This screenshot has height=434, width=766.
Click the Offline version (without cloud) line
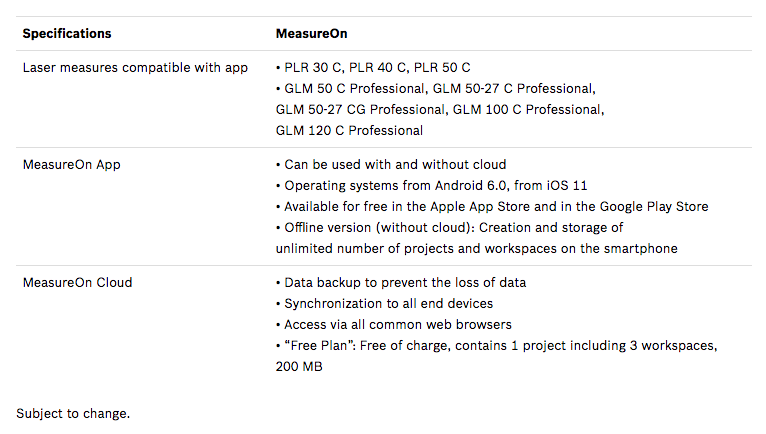tap(449, 228)
